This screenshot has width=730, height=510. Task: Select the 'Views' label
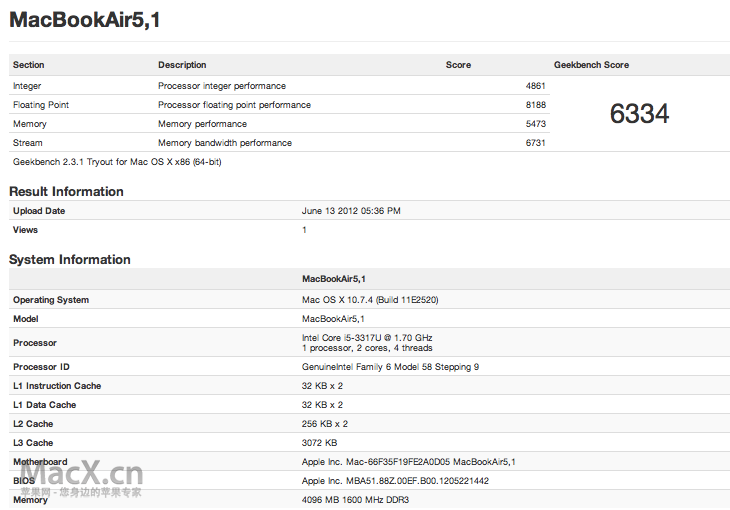coord(25,230)
